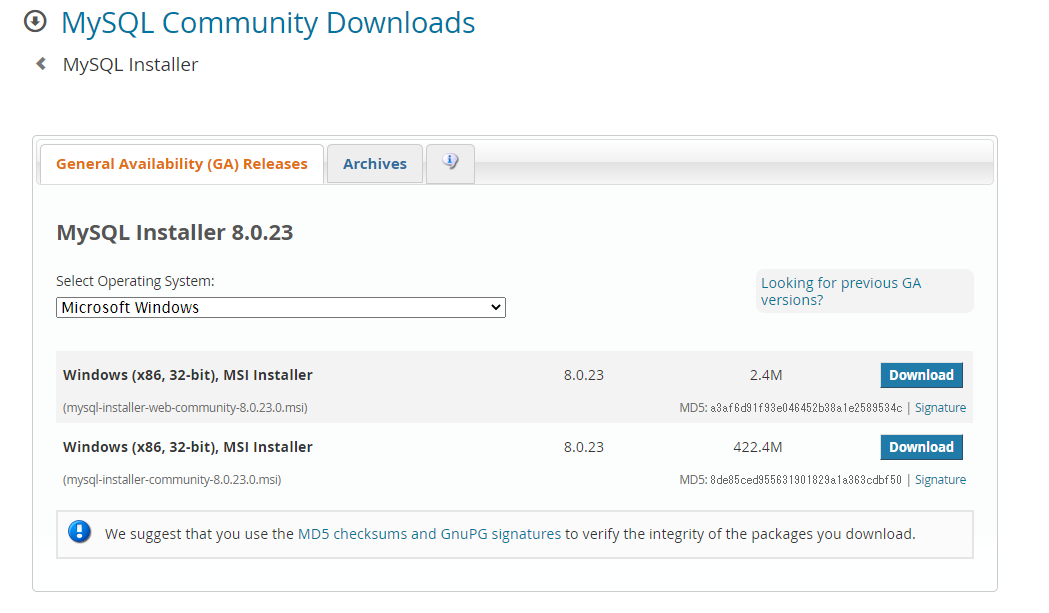1049x613 pixels.
Task: Open MD5 checksums and GnuPG signatures link
Action: (x=430, y=534)
